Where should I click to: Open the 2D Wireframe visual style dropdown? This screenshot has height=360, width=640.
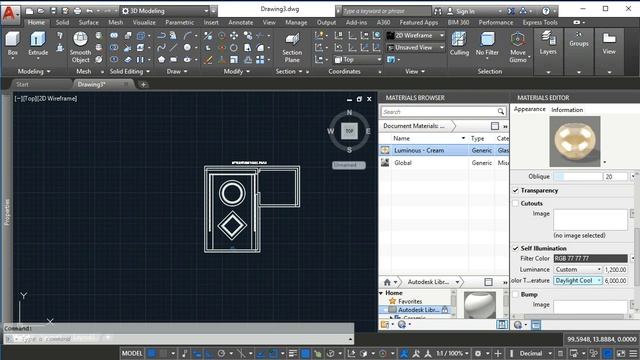click(x=415, y=36)
